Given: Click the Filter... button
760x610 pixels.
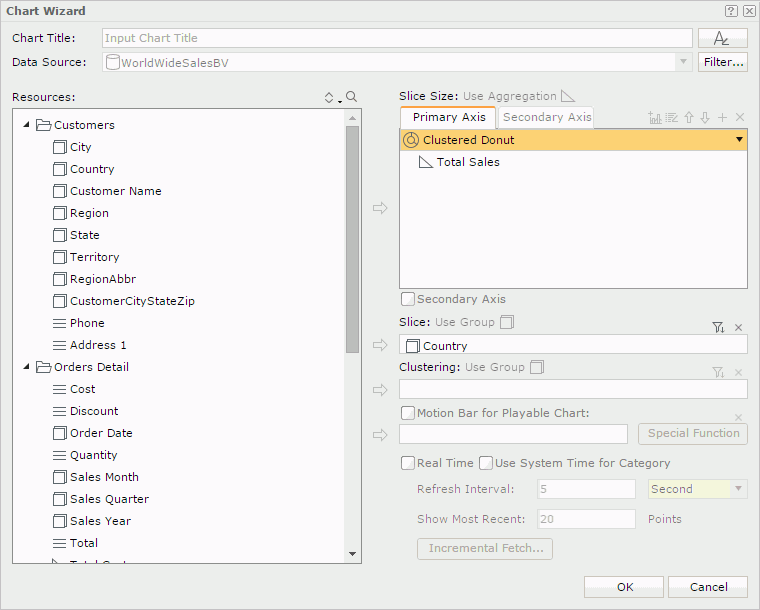Looking at the screenshot, I should tap(723, 62).
